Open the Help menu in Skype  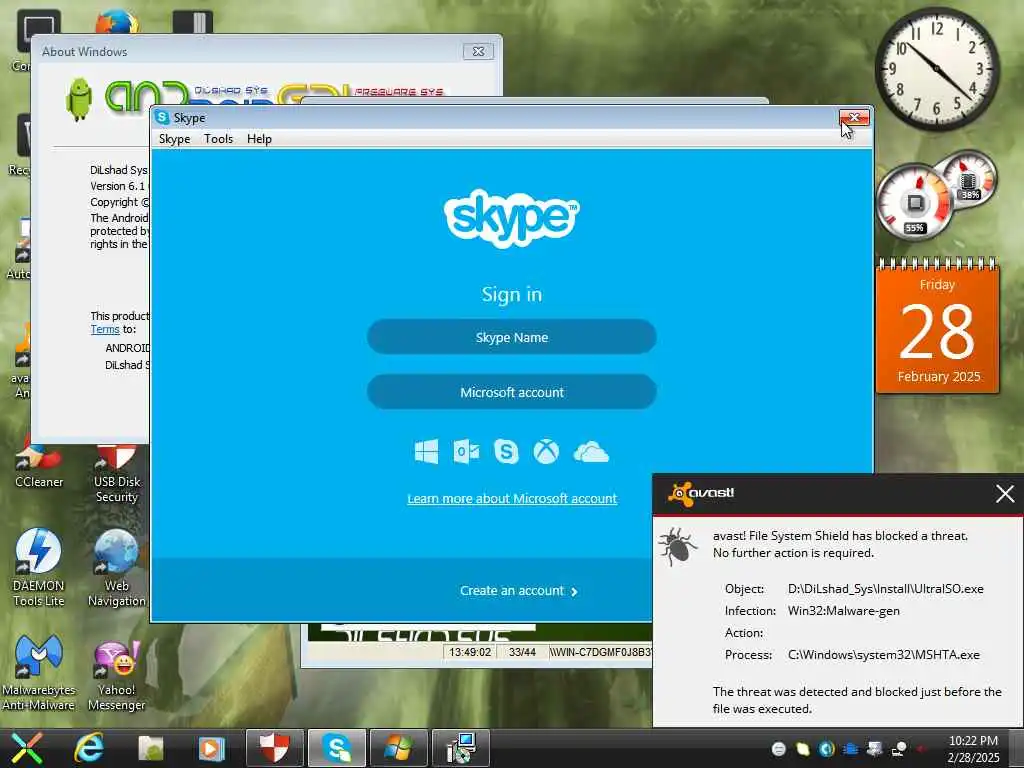tap(259, 138)
